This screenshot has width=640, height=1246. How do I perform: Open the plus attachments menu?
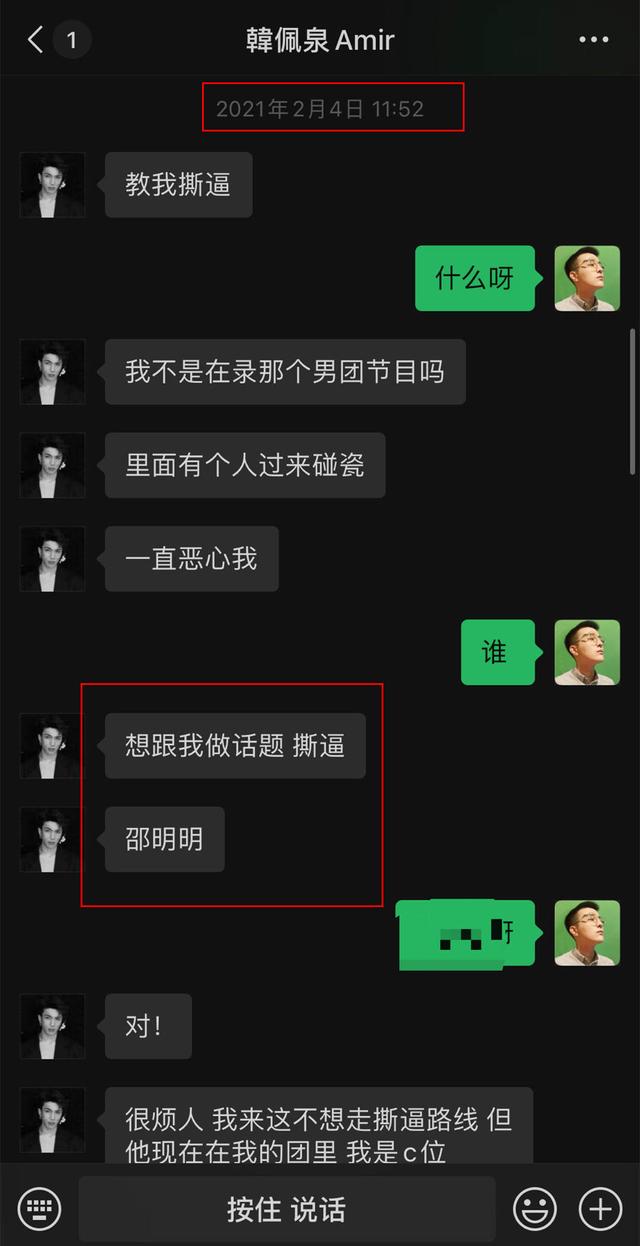click(x=600, y=1209)
